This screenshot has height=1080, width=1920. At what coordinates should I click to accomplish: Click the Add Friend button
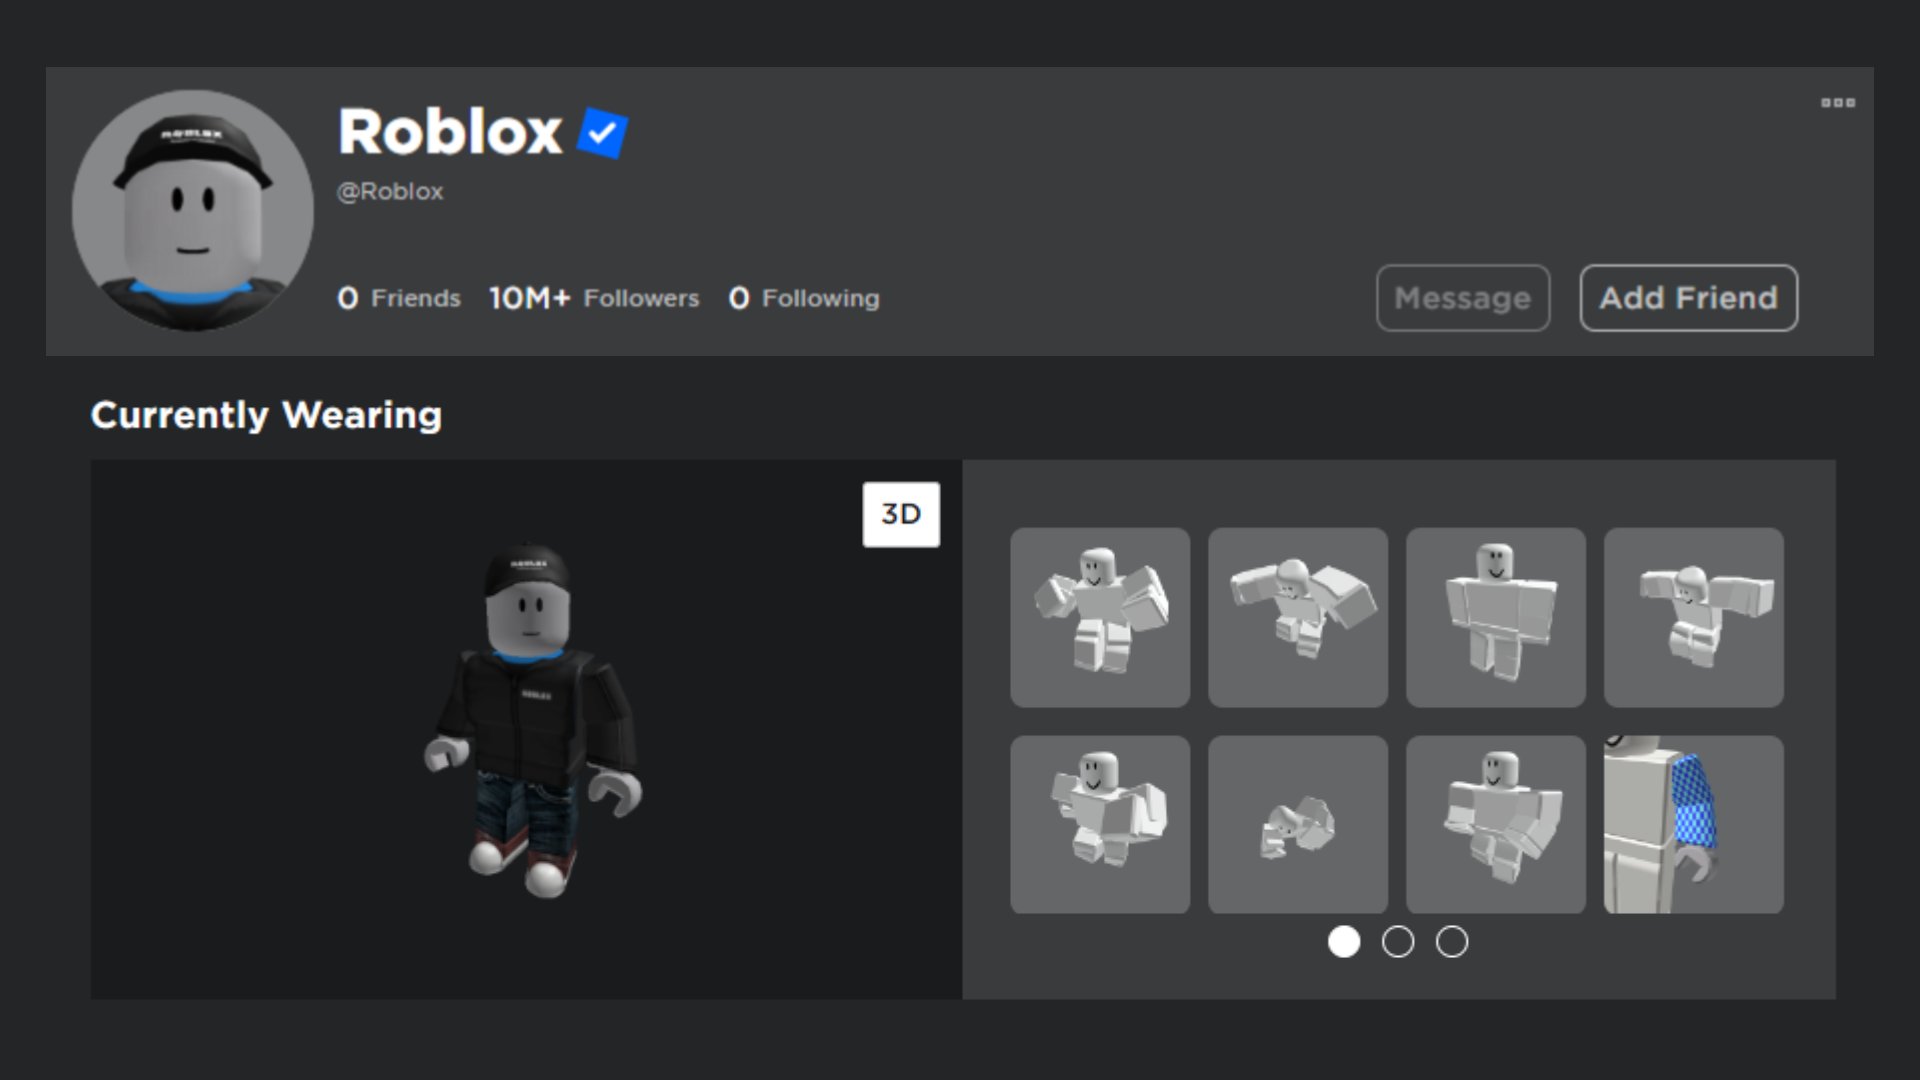coord(1689,298)
